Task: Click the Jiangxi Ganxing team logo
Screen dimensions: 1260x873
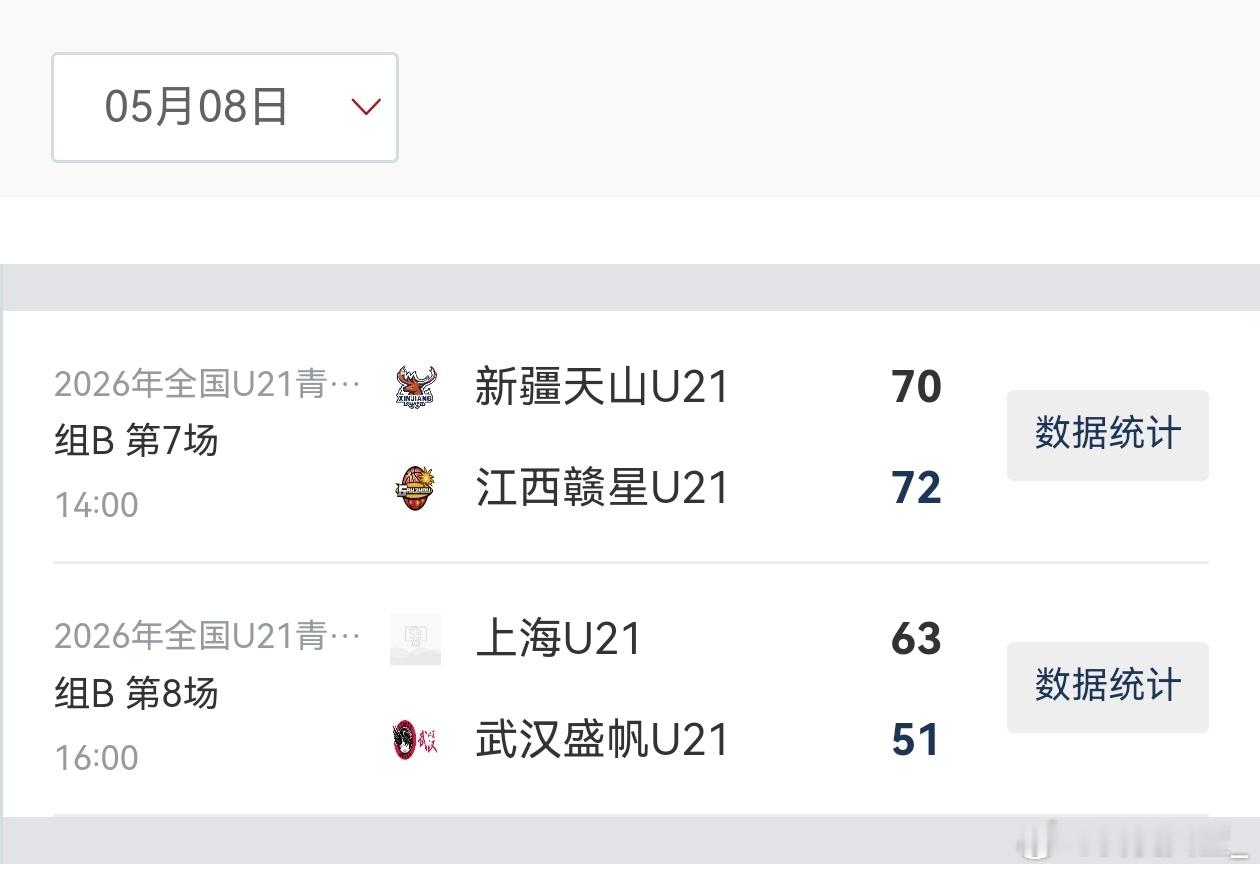Action: click(415, 488)
